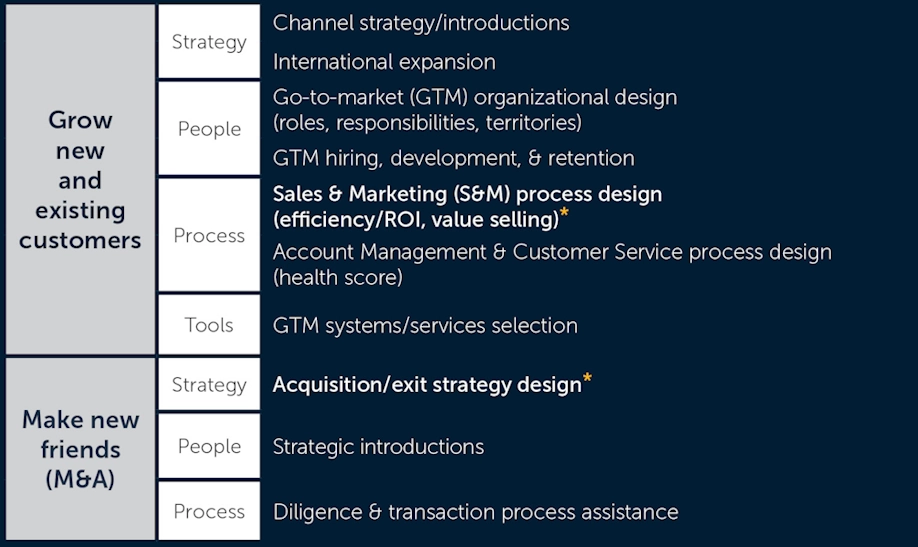Select the Tools category box

click(209, 325)
